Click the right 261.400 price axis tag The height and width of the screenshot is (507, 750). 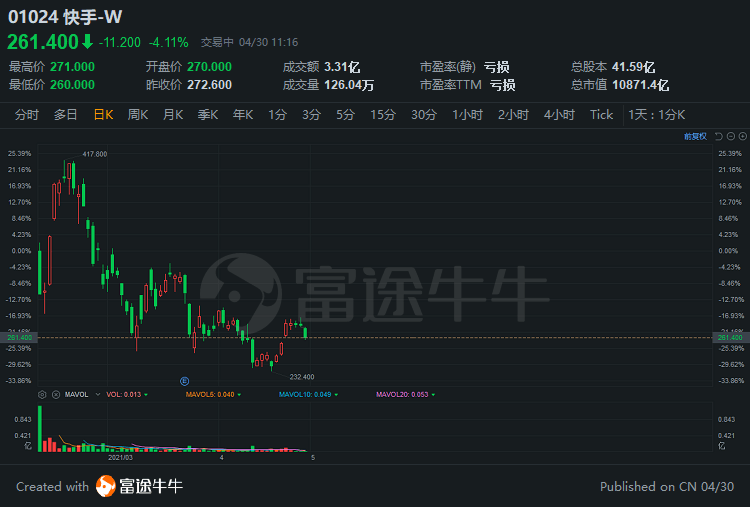[x=731, y=338]
